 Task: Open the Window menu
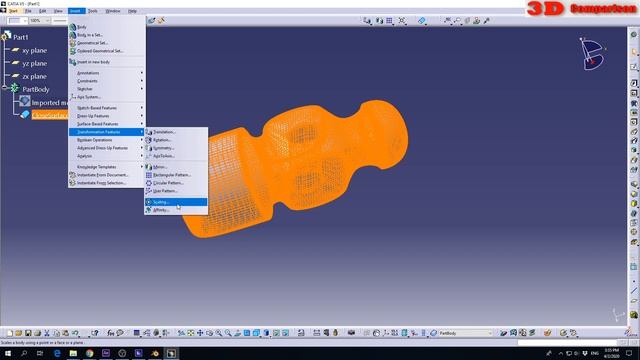click(113, 11)
